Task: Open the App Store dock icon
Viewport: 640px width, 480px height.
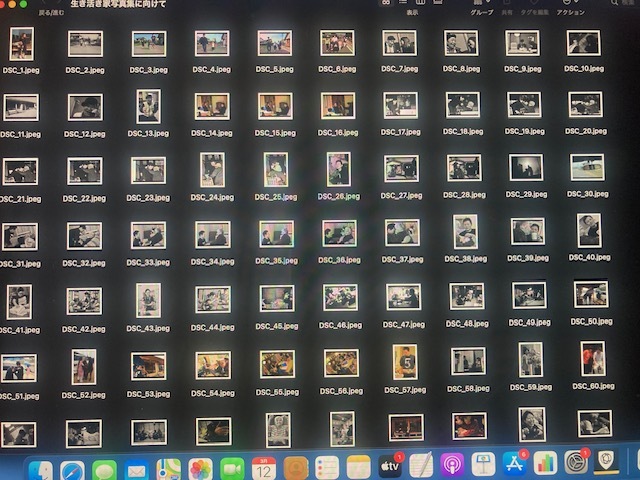Action: pos(514,464)
